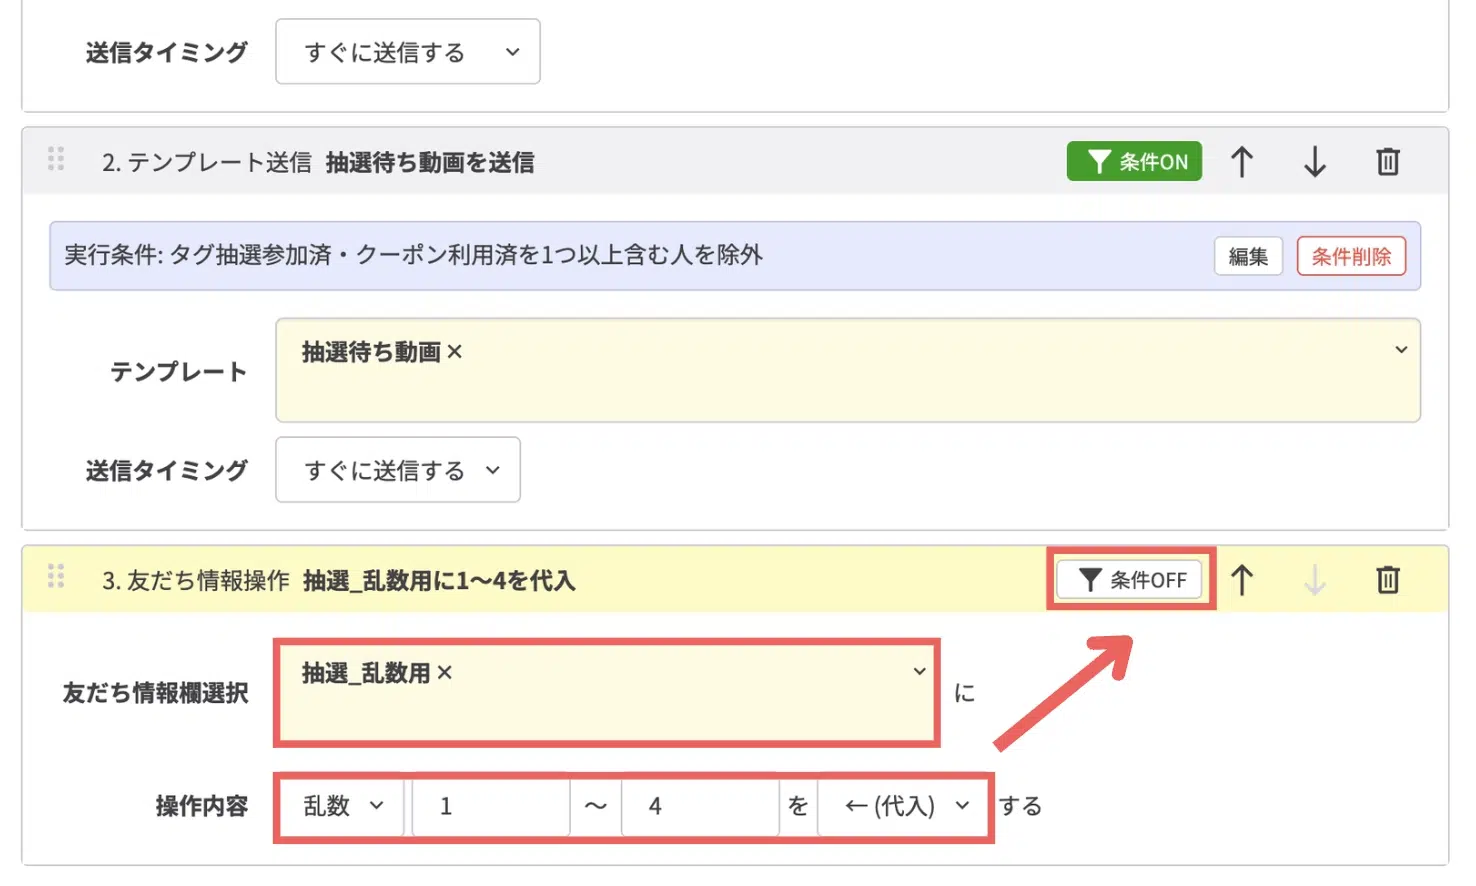Remove 抽選待ち動画 from template selection
This screenshot has height=886, width=1476.
click(x=455, y=352)
